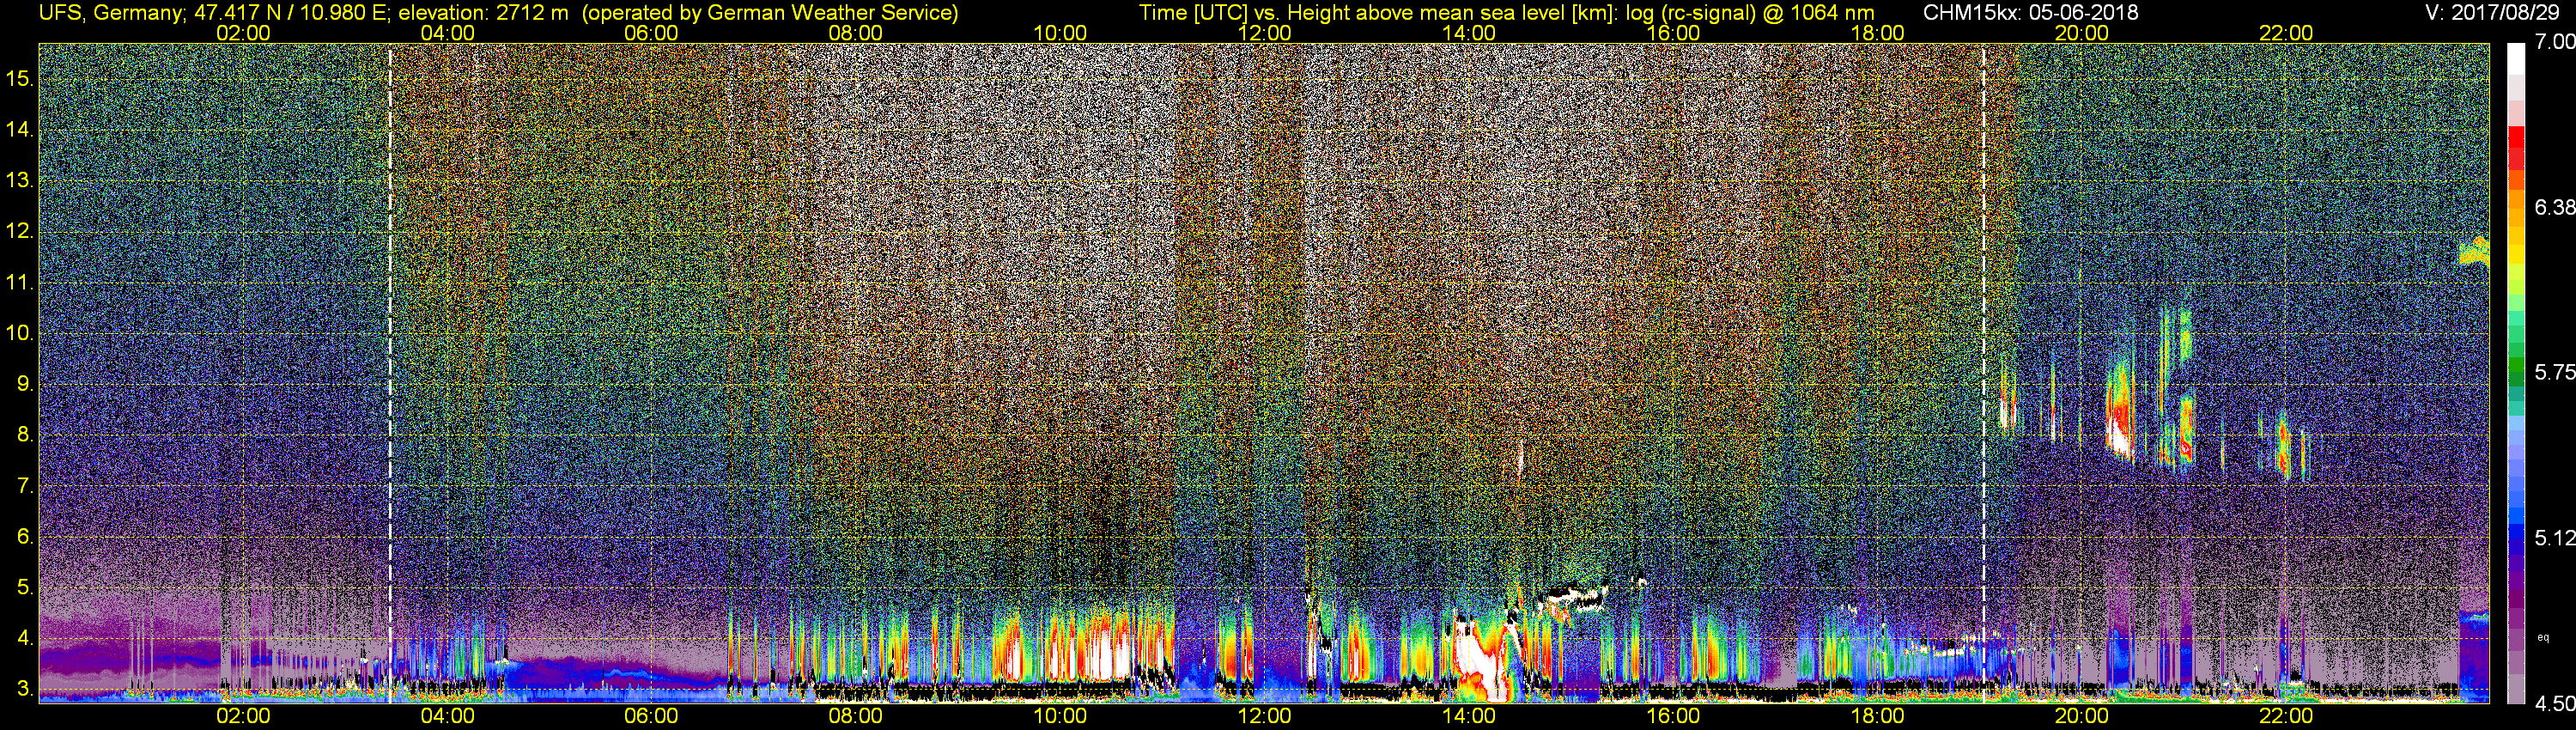
Task: Click the 20:00 label on the bottom time axis
Action: [2082, 716]
